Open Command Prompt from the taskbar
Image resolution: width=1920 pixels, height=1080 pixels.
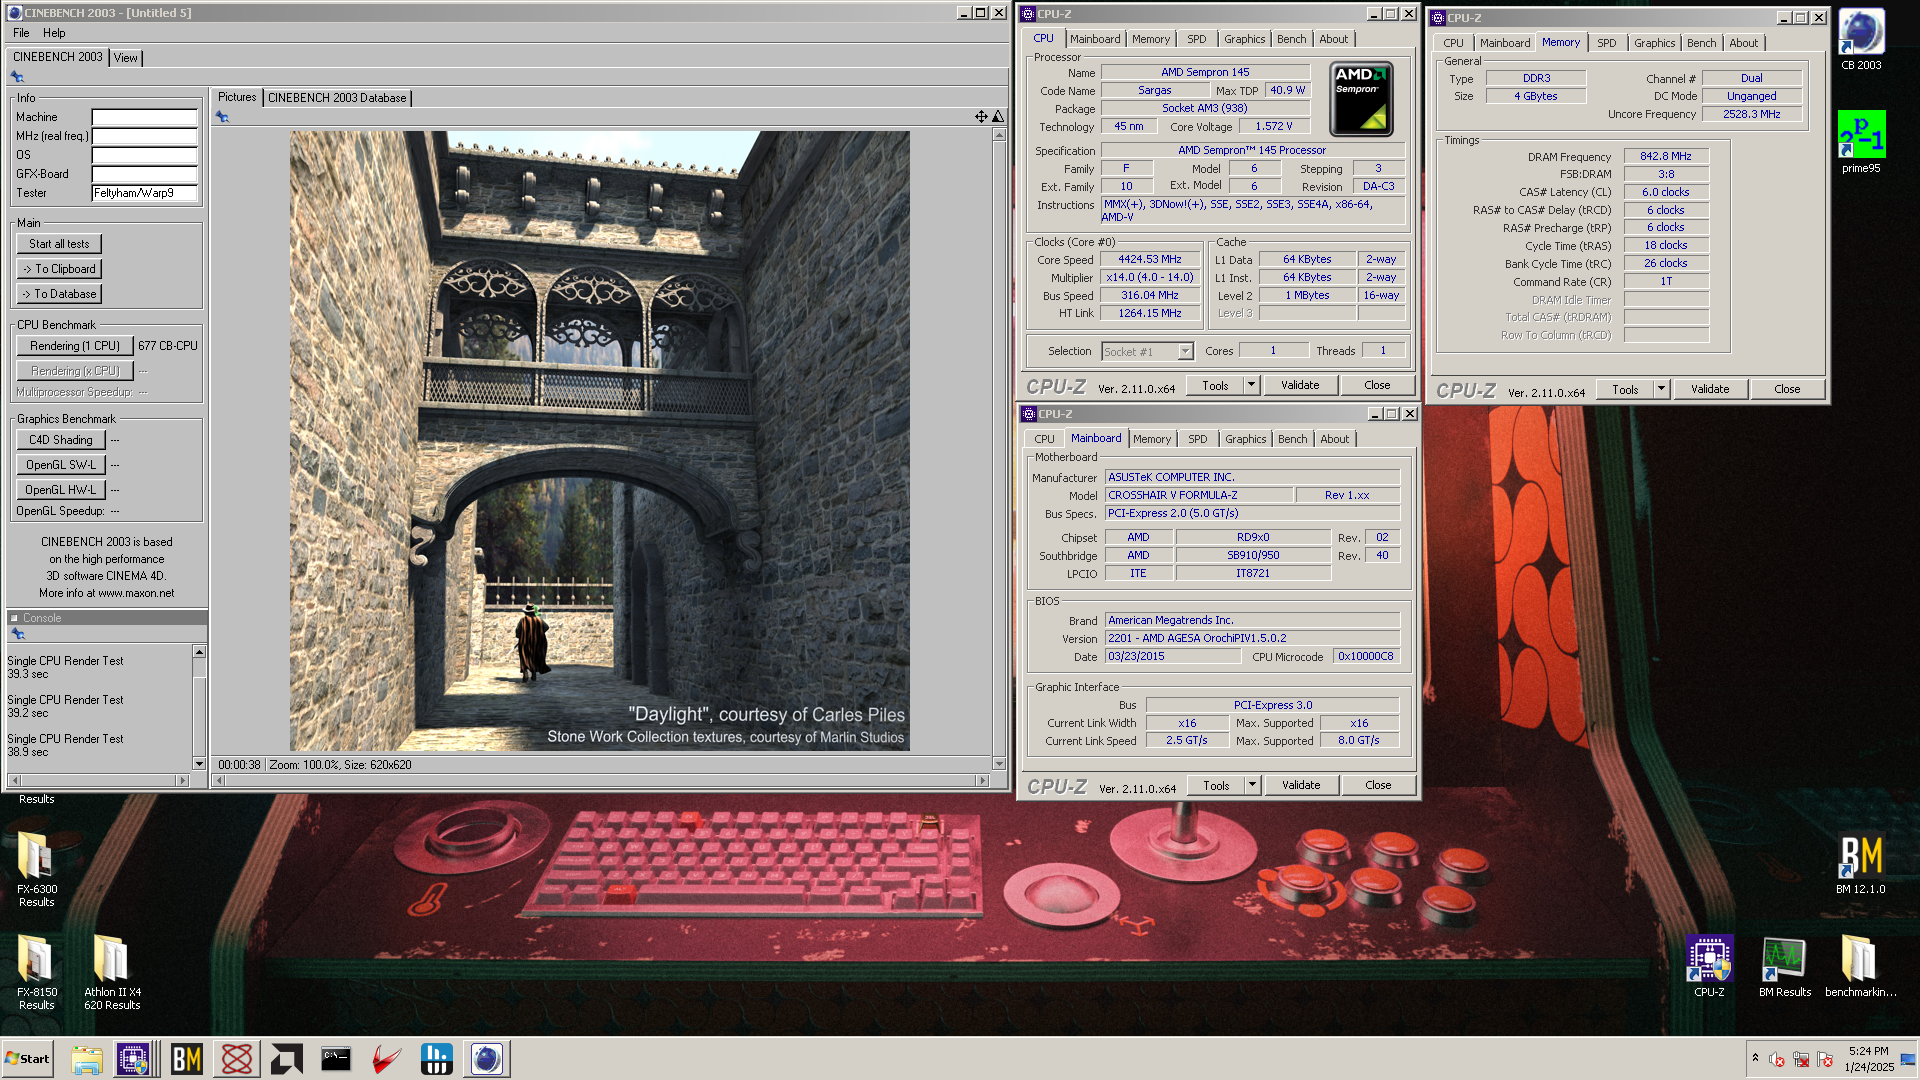pyautogui.click(x=336, y=1059)
